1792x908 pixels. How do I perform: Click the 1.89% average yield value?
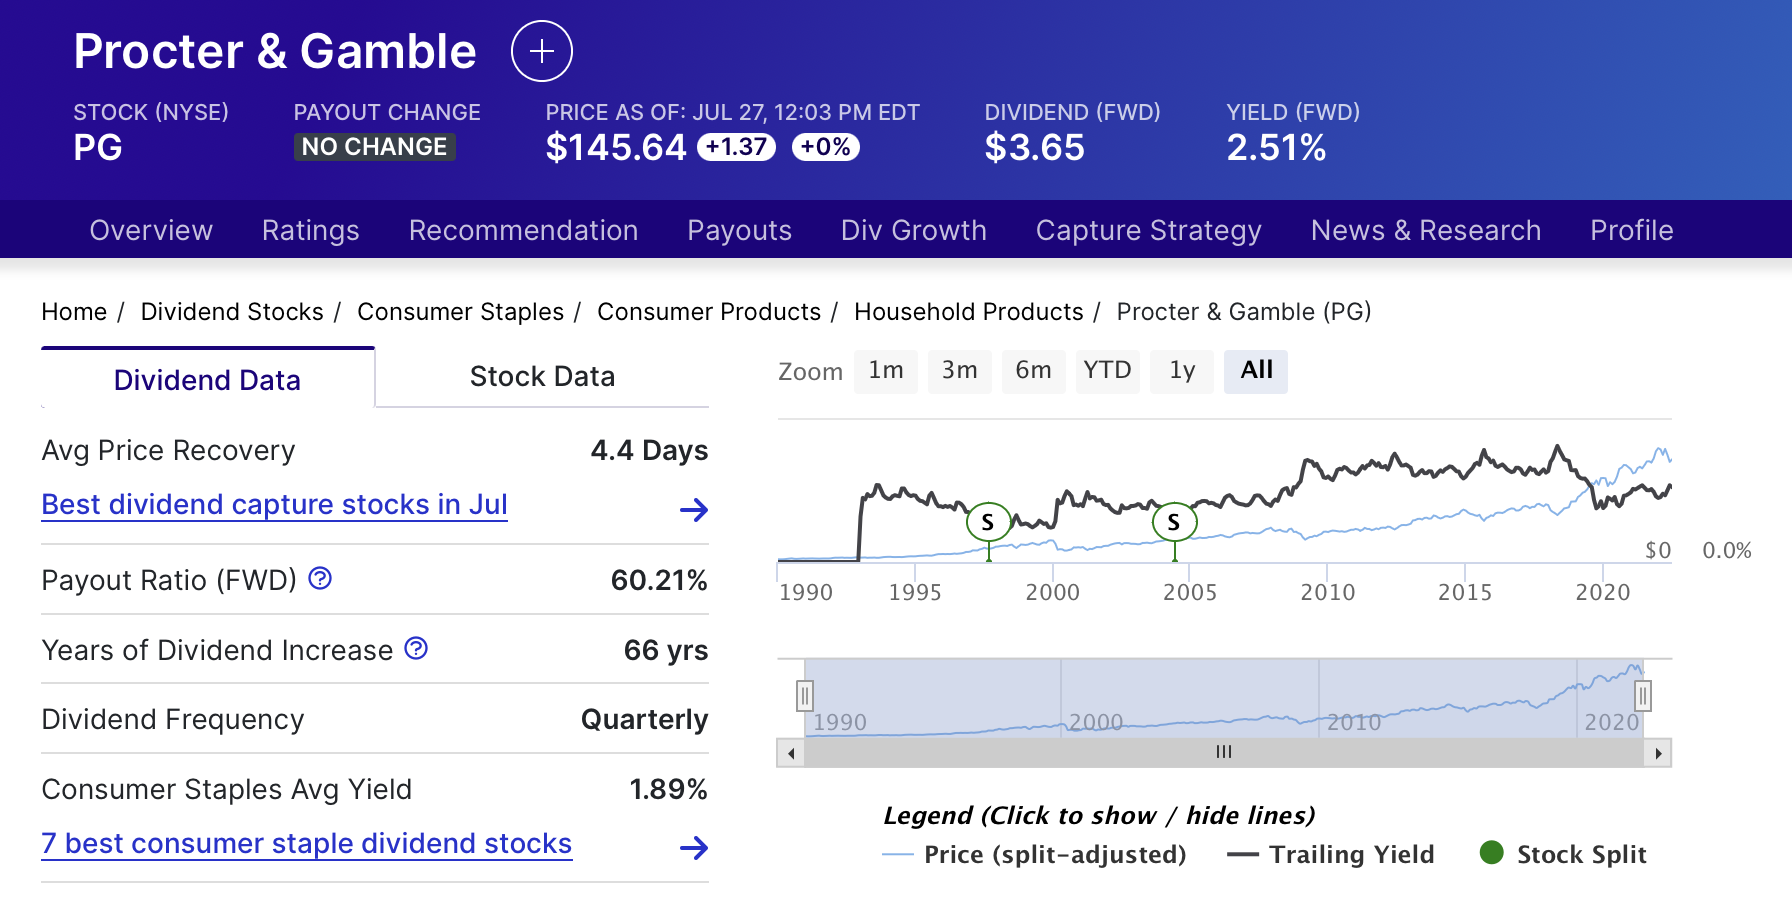[x=668, y=790]
